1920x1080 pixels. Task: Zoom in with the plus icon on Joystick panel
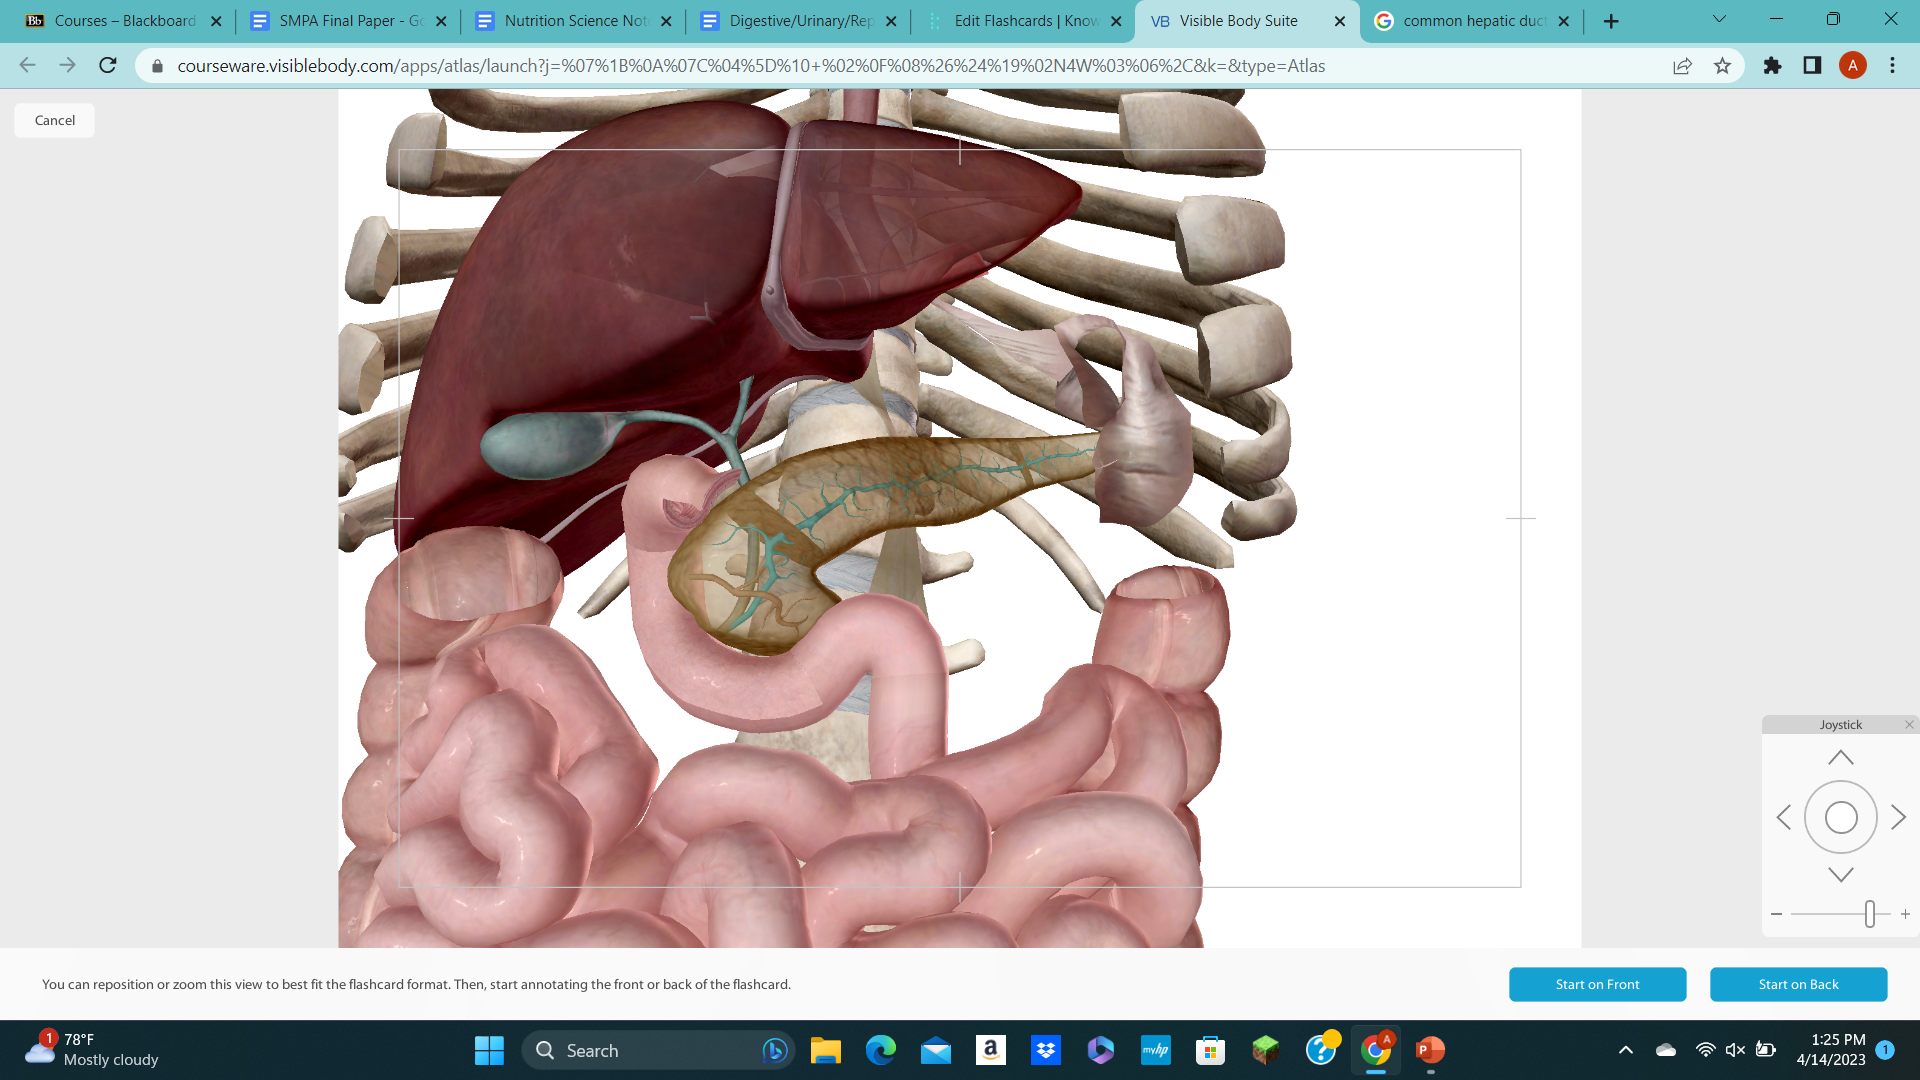[x=1905, y=913]
